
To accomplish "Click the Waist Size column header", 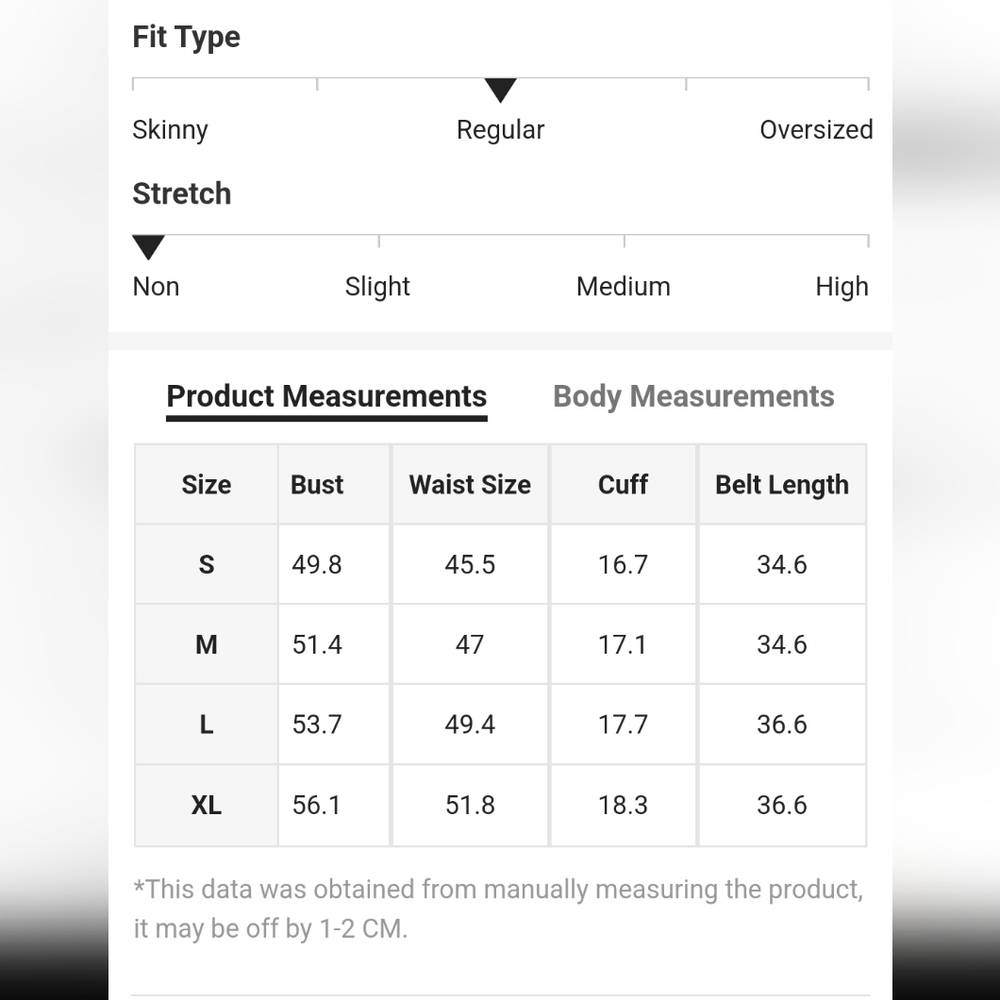I will pyautogui.click(x=470, y=485).
